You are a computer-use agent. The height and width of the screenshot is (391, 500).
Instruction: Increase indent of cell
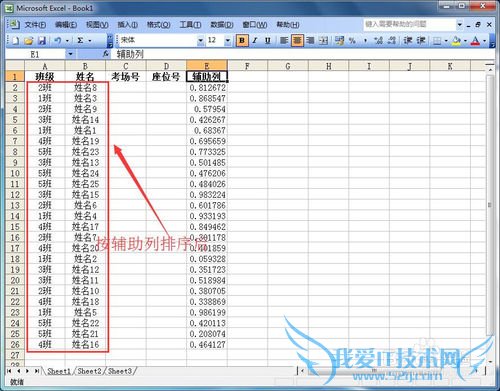click(421, 41)
